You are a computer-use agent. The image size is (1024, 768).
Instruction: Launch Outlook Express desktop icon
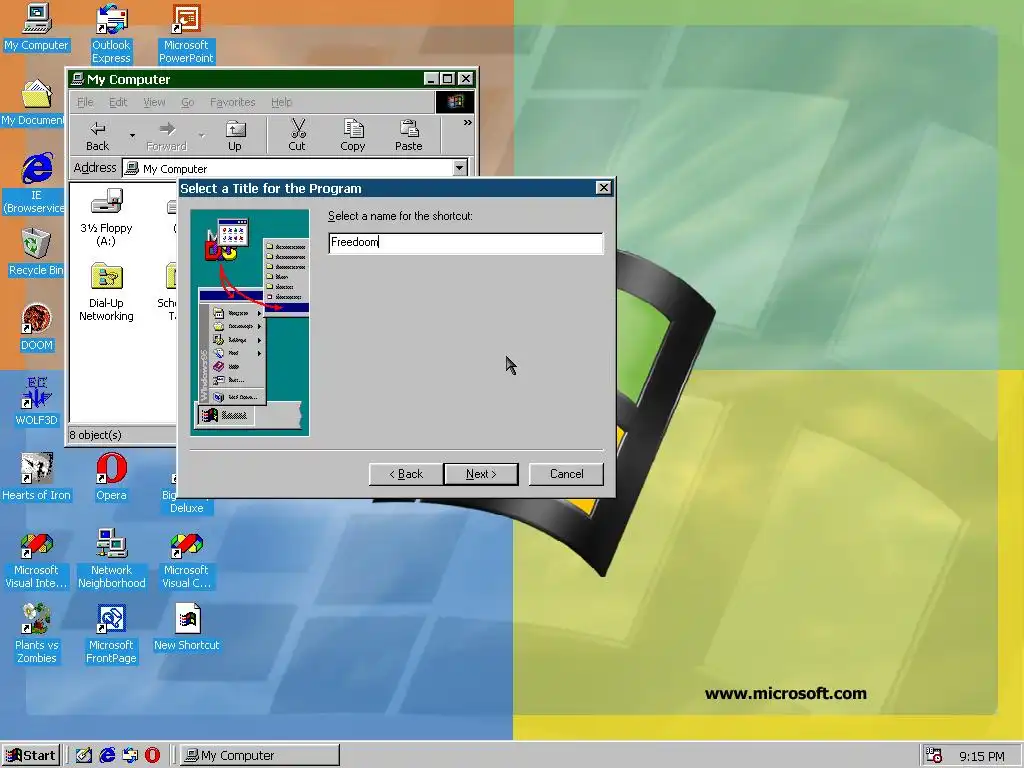point(111,33)
